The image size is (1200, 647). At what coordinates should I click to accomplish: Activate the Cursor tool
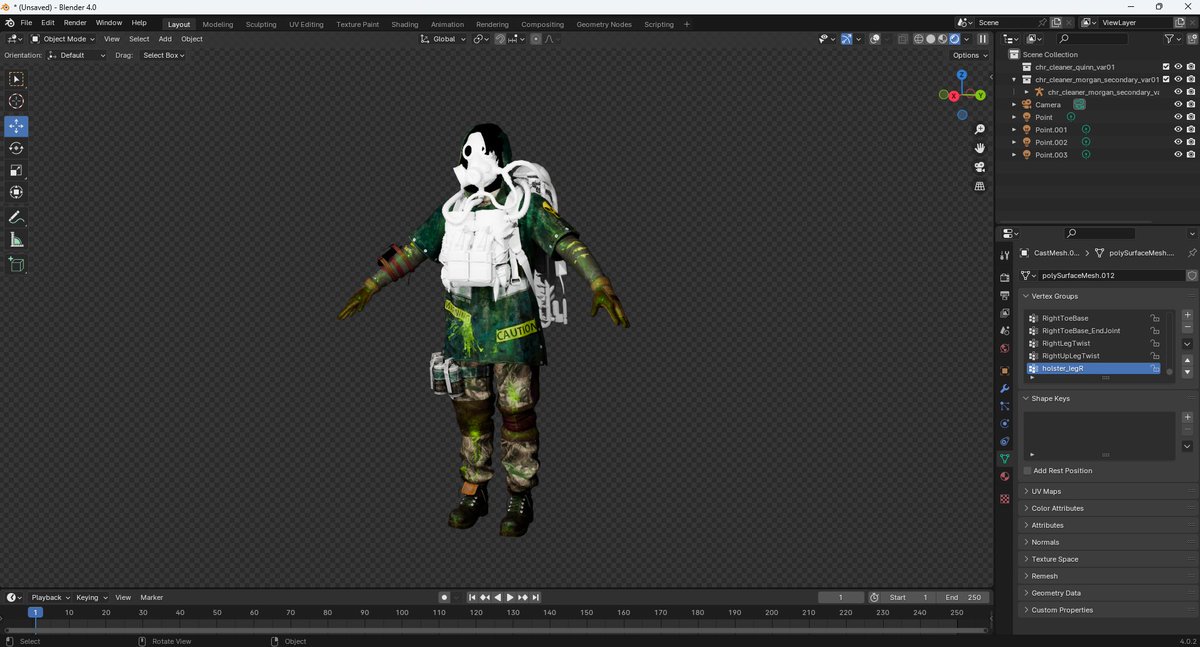coord(16,101)
